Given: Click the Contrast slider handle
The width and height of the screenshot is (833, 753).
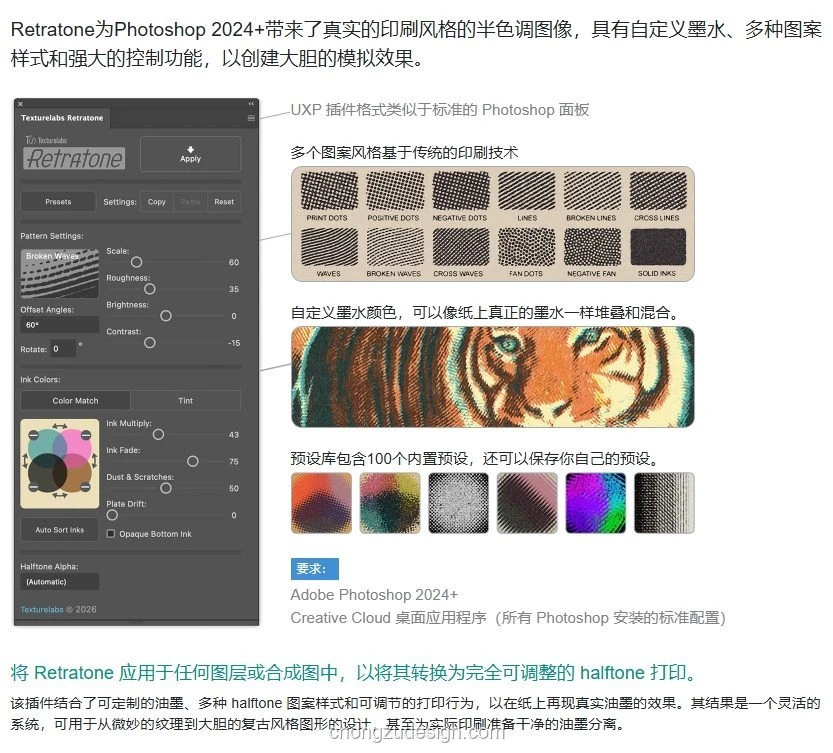Looking at the screenshot, I should (x=150, y=343).
